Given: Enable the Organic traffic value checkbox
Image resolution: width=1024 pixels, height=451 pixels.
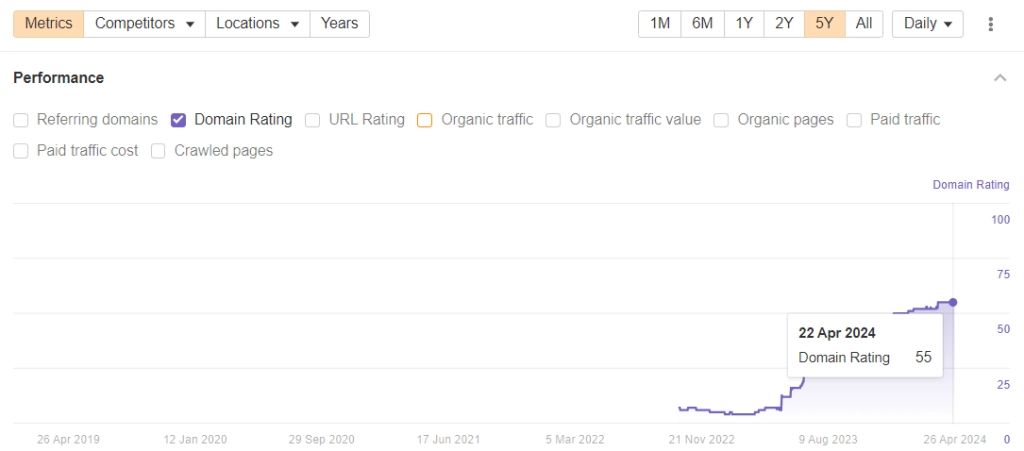Looking at the screenshot, I should coord(553,120).
